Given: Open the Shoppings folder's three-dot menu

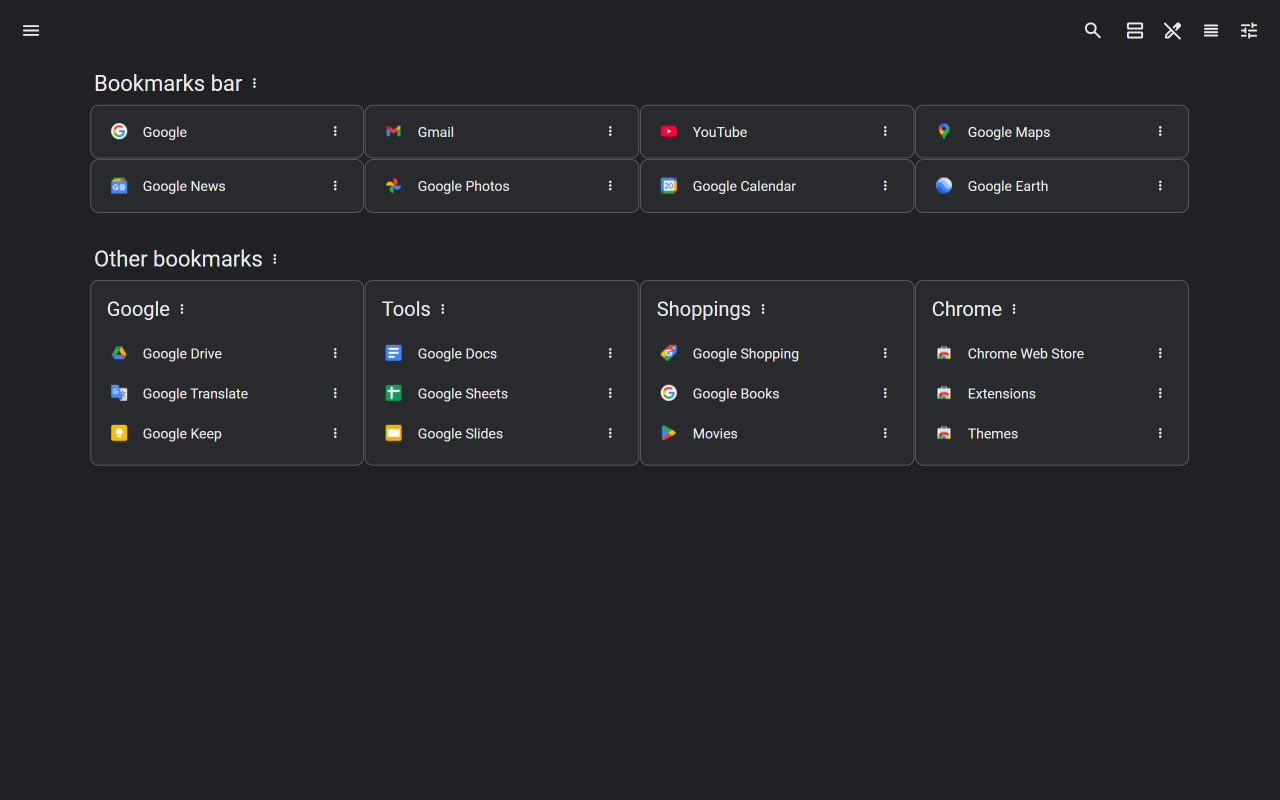Looking at the screenshot, I should pyautogui.click(x=763, y=309).
